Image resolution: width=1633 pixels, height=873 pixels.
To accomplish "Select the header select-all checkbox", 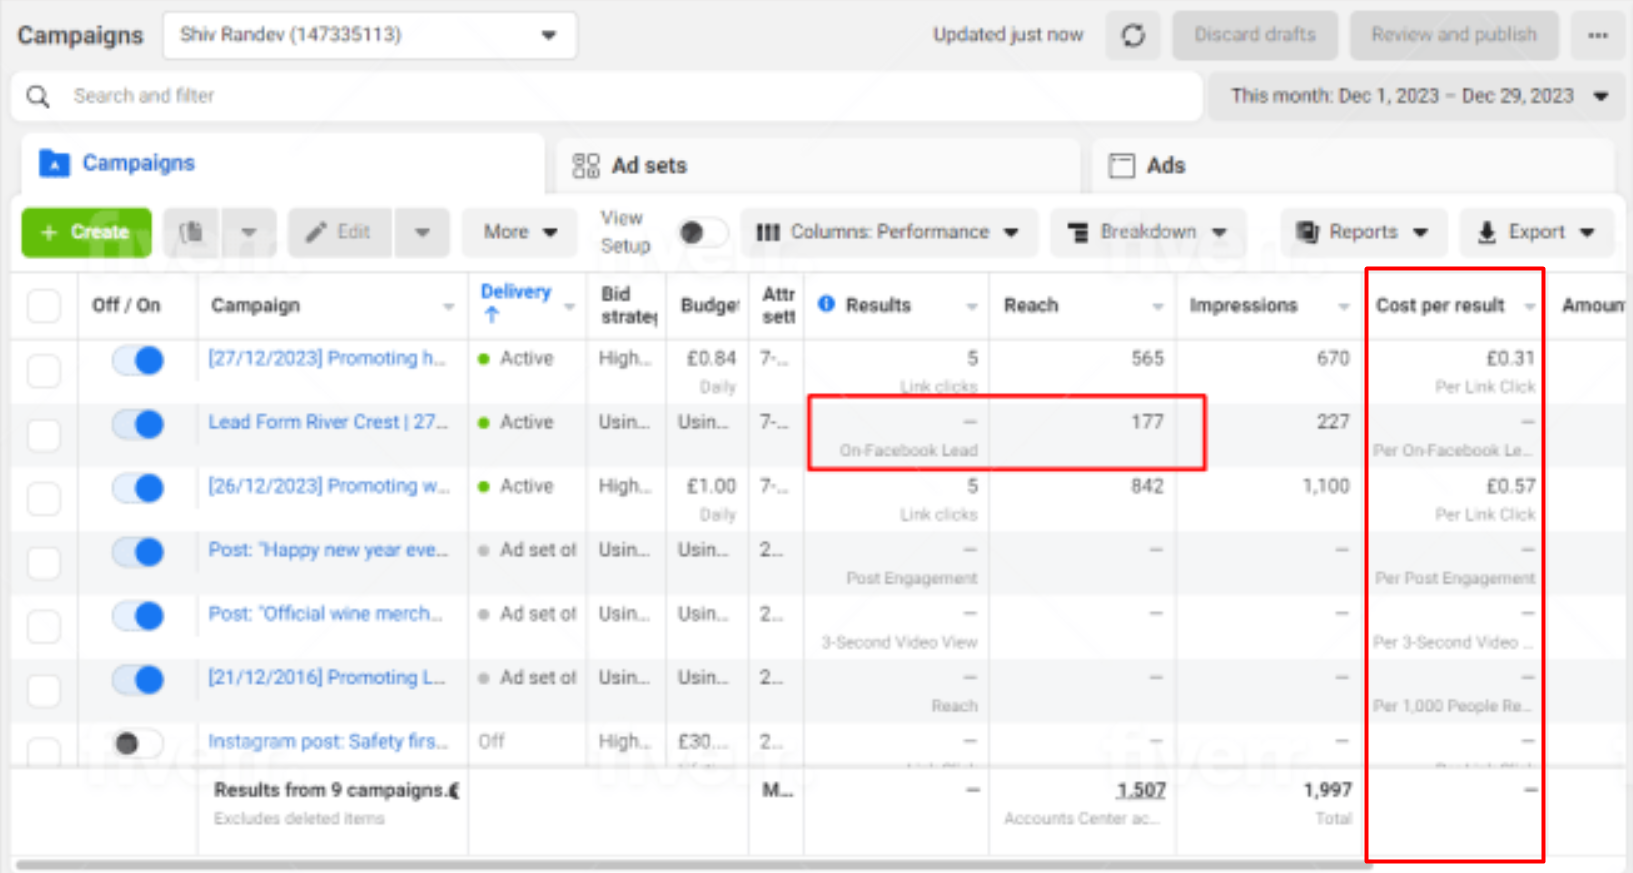I will (x=44, y=306).
